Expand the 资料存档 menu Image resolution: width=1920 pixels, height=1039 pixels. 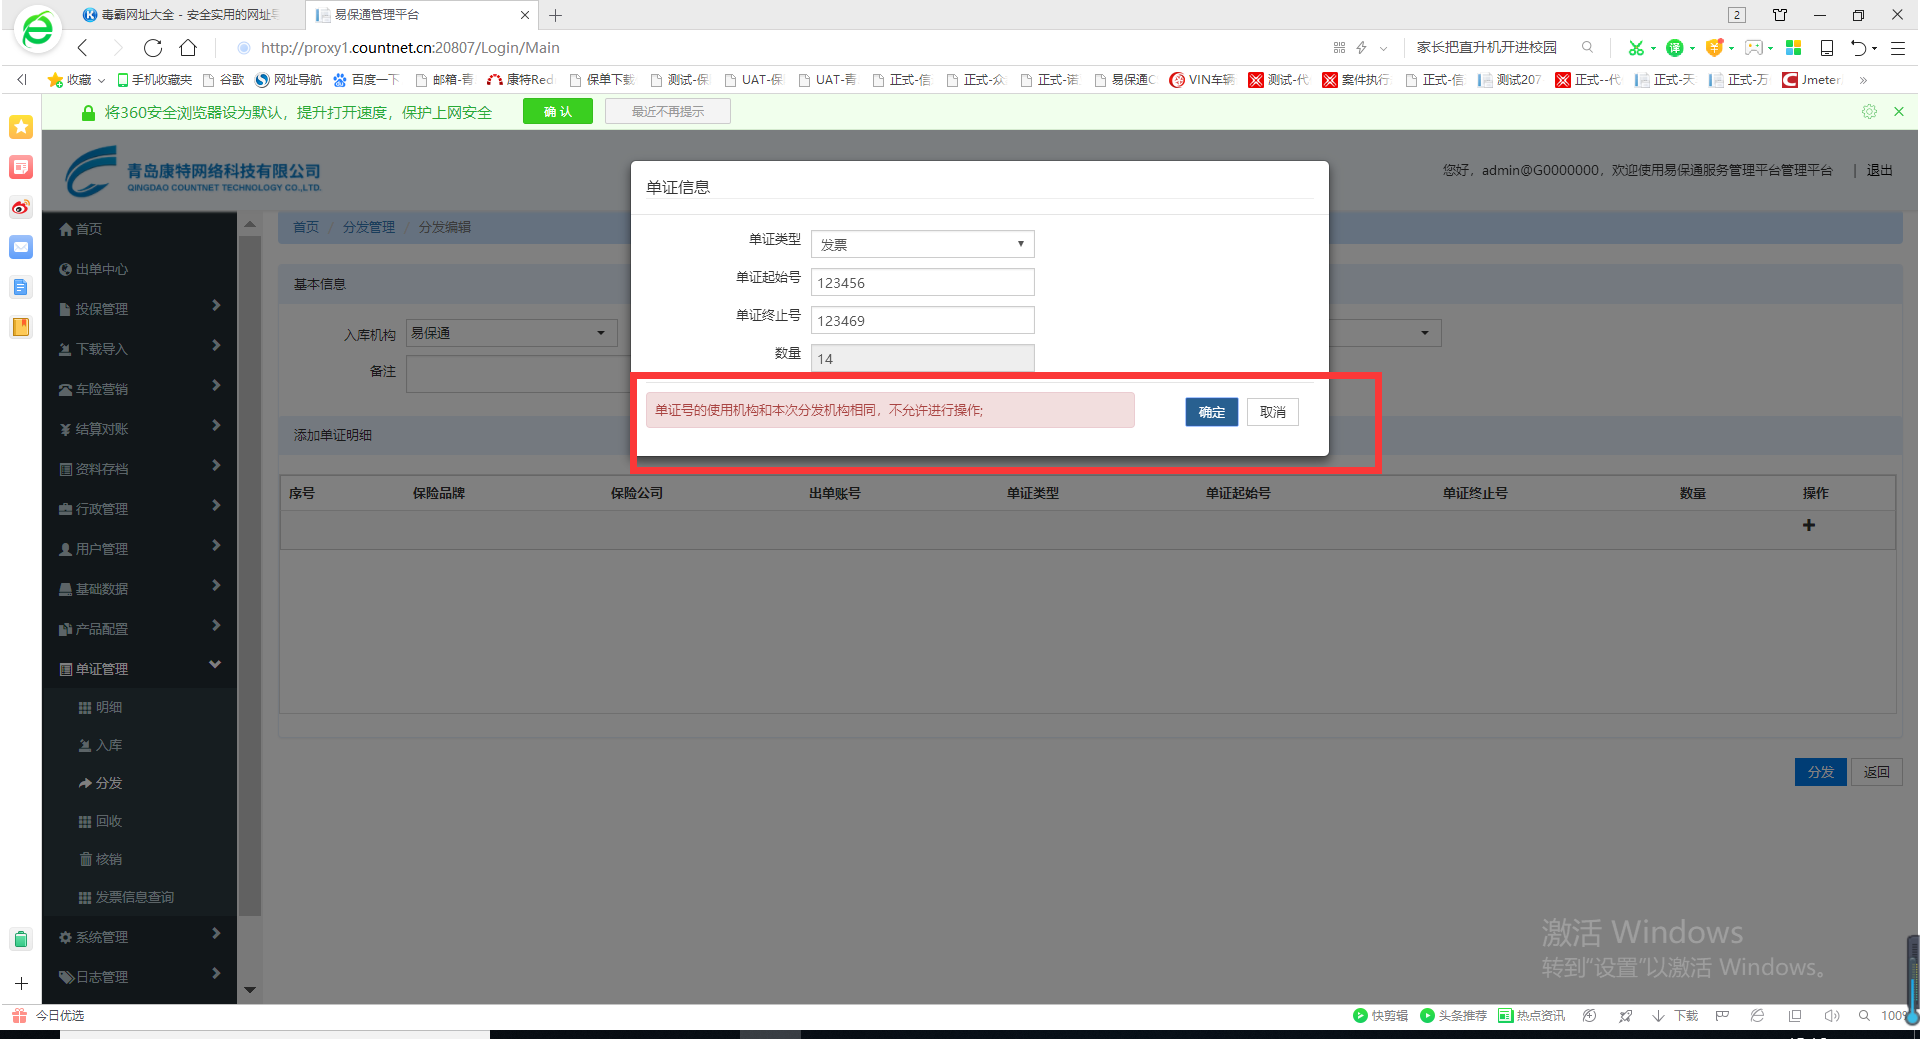(140, 469)
